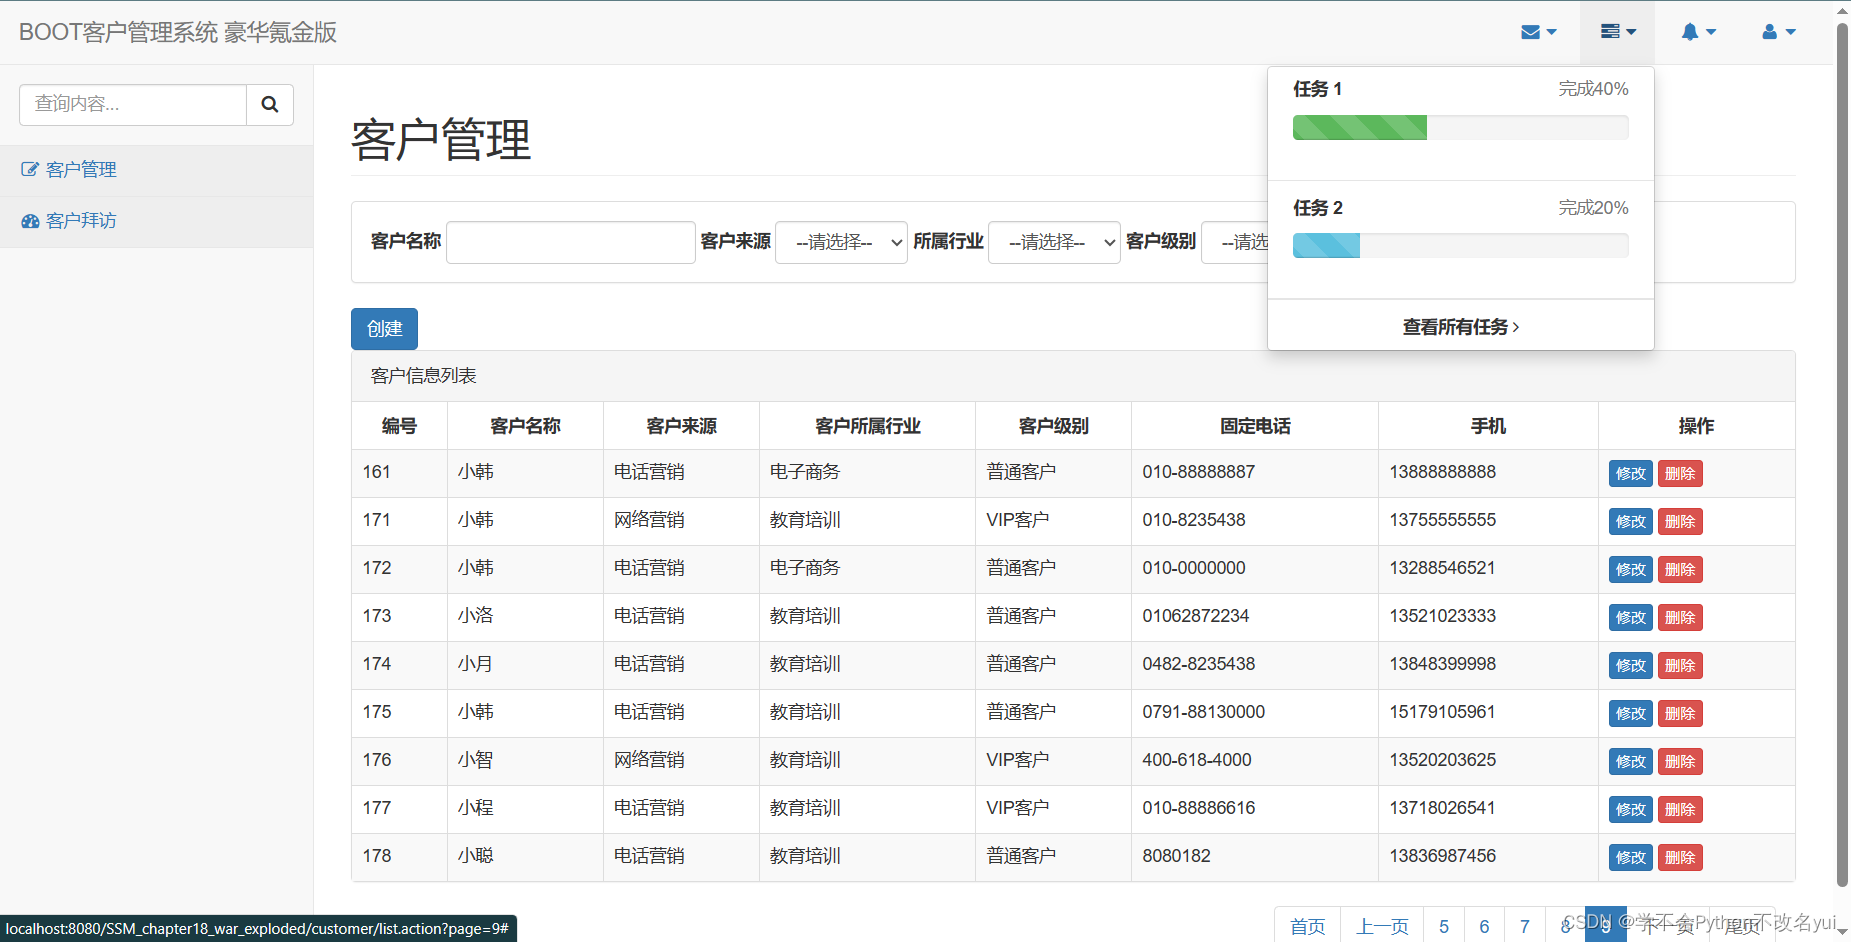Select landline 0791-88130000

1204,712
